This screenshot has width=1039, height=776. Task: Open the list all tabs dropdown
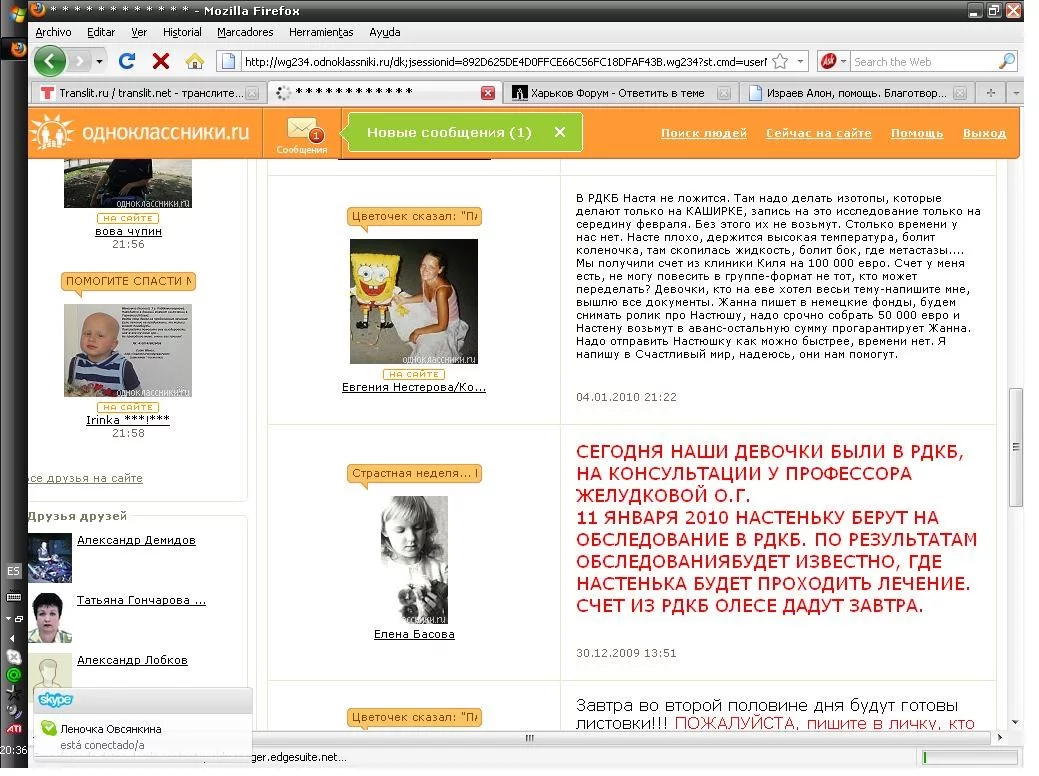pos(1016,93)
